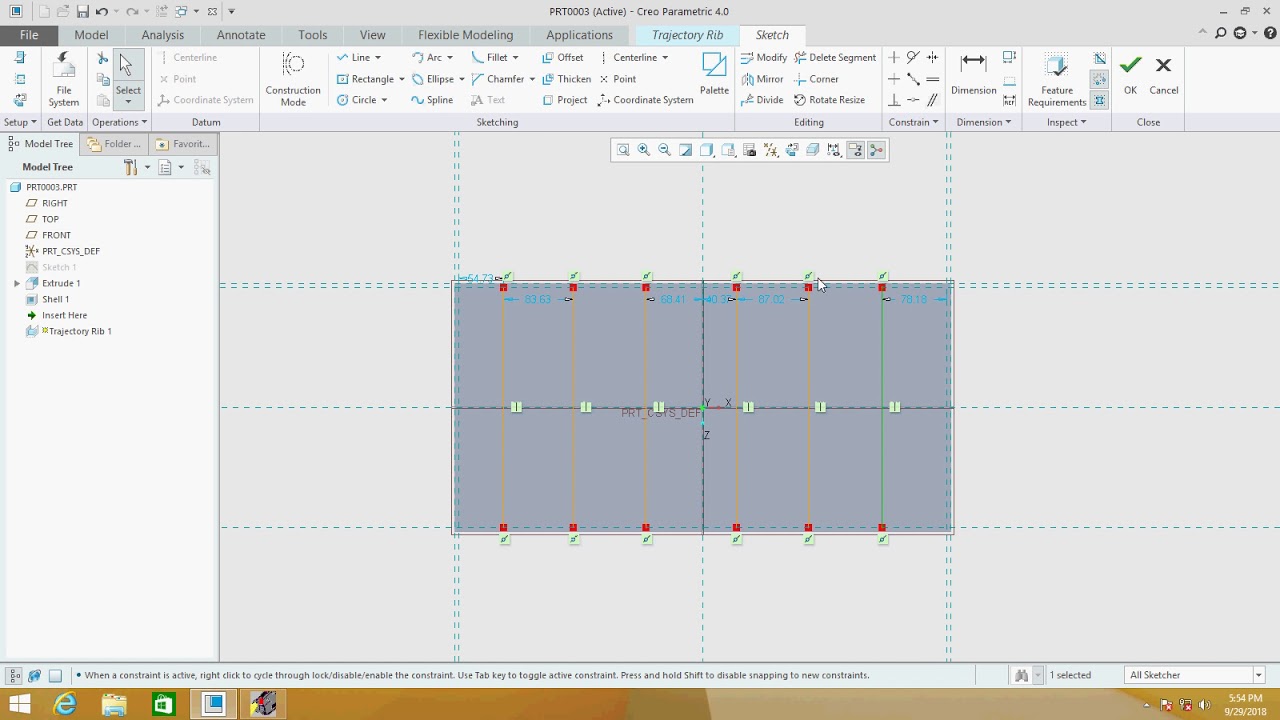This screenshot has height=720, width=1280.
Task: Open the File menu
Action: tap(29, 35)
